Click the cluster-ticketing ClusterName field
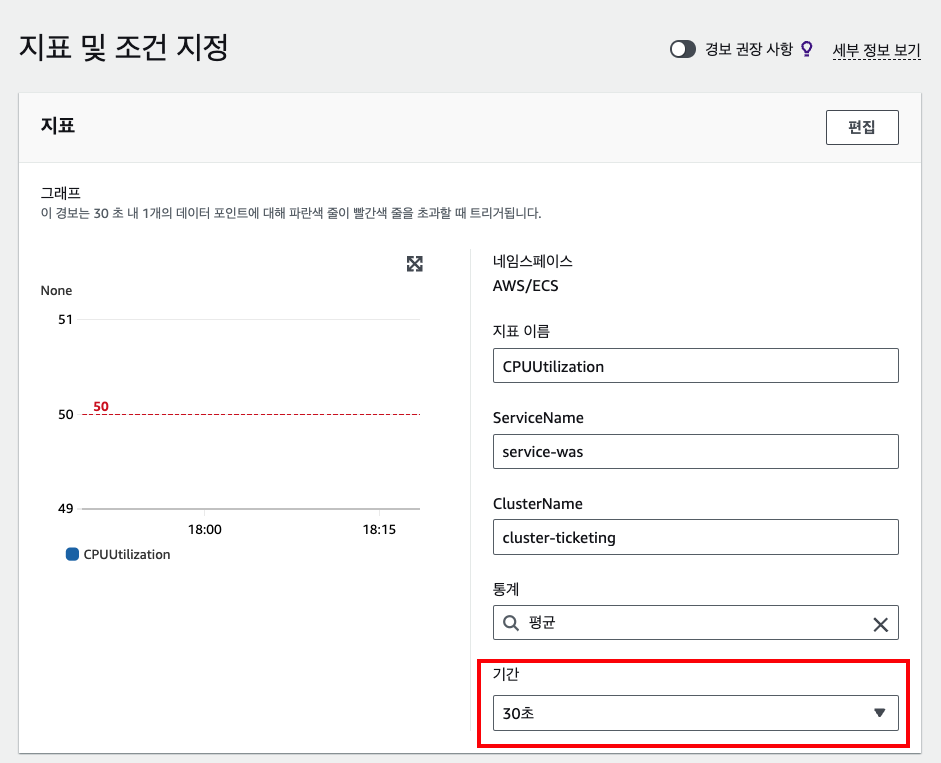Image resolution: width=941 pixels, height=763 pixels. (696, 537)
